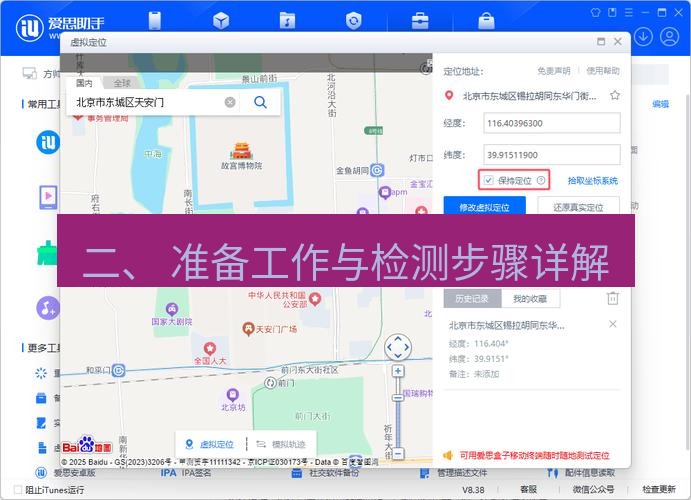Image resolution: width=691 pixels, height=500 pixels.
Task: Open the store shopping bag icon
Action: tap(486, 21)
